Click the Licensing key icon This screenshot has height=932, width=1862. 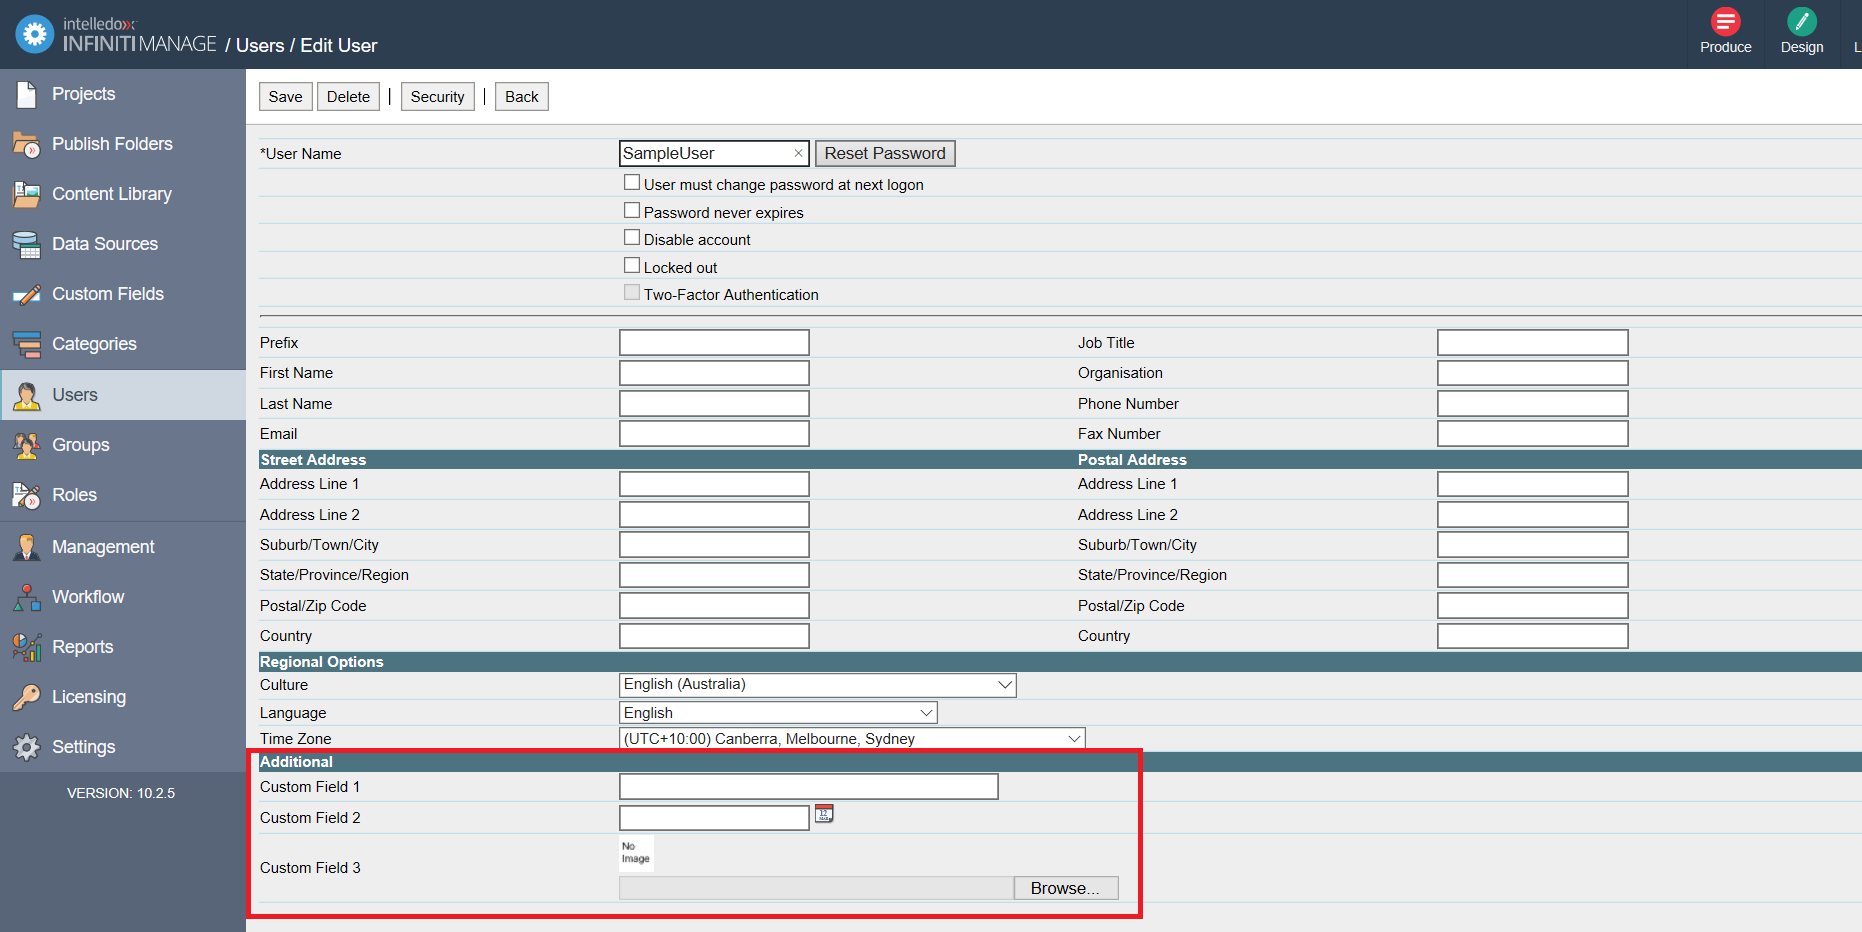(x=27, y=697)
